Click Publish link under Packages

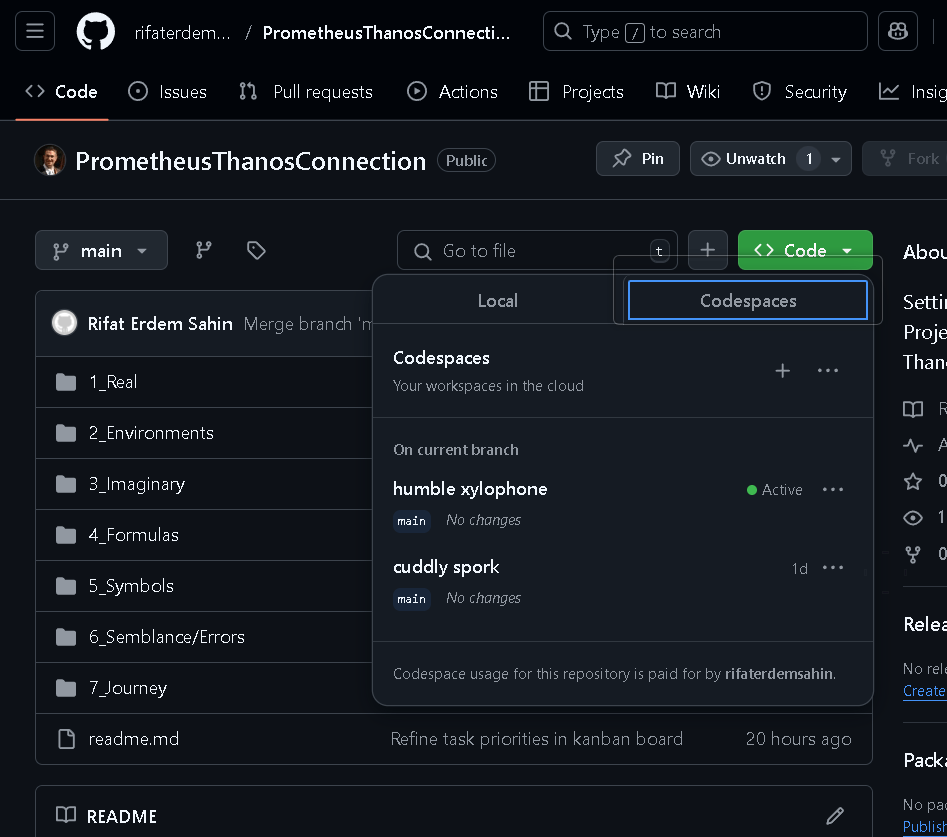925,826
